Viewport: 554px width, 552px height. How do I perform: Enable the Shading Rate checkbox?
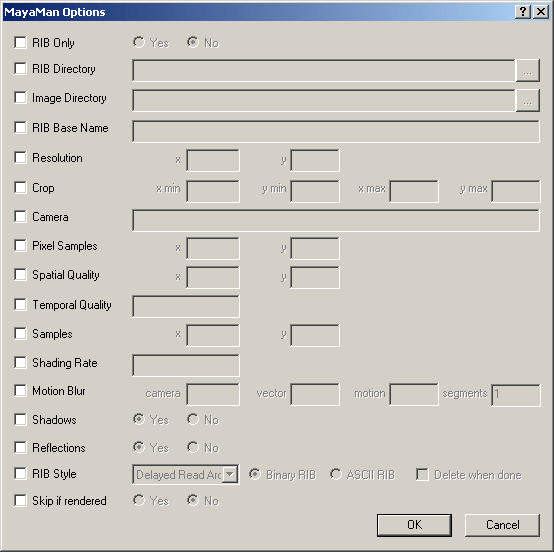click(20, 362)
